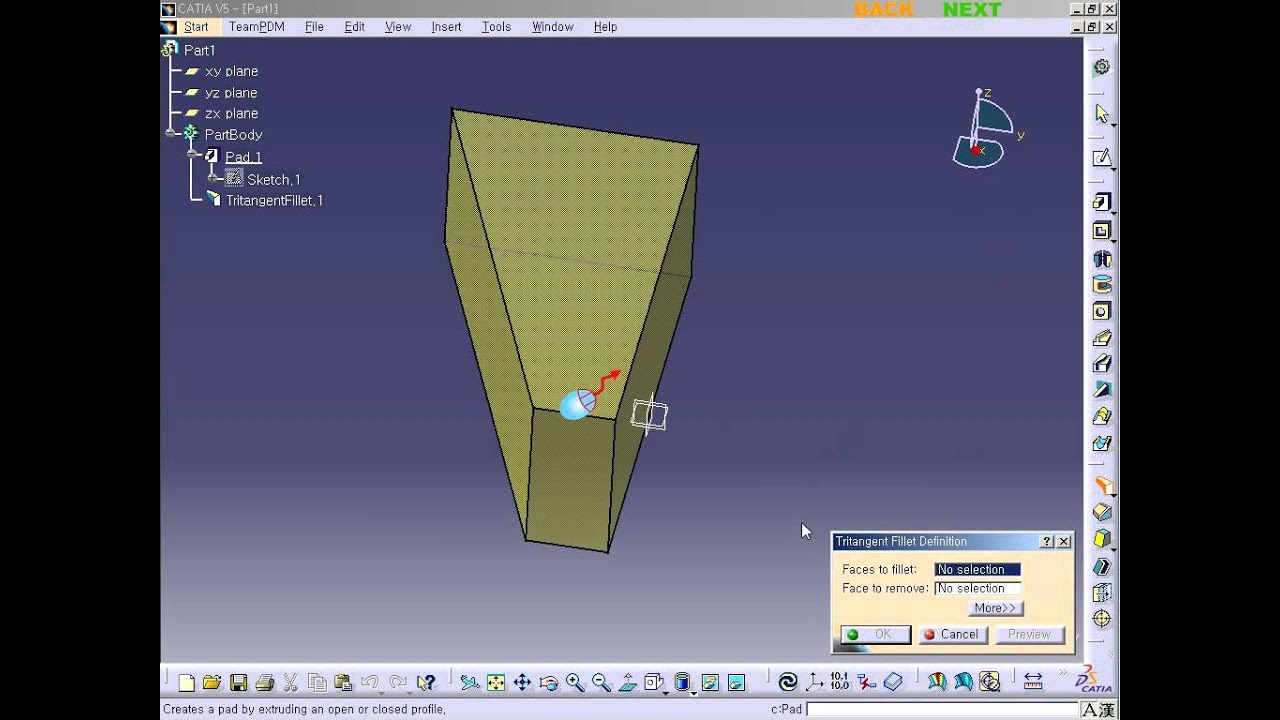Select the Pocket tool in right toolbar
Screen dimensions: 1280x720
pyautogui.click(x=1101, y=231)
